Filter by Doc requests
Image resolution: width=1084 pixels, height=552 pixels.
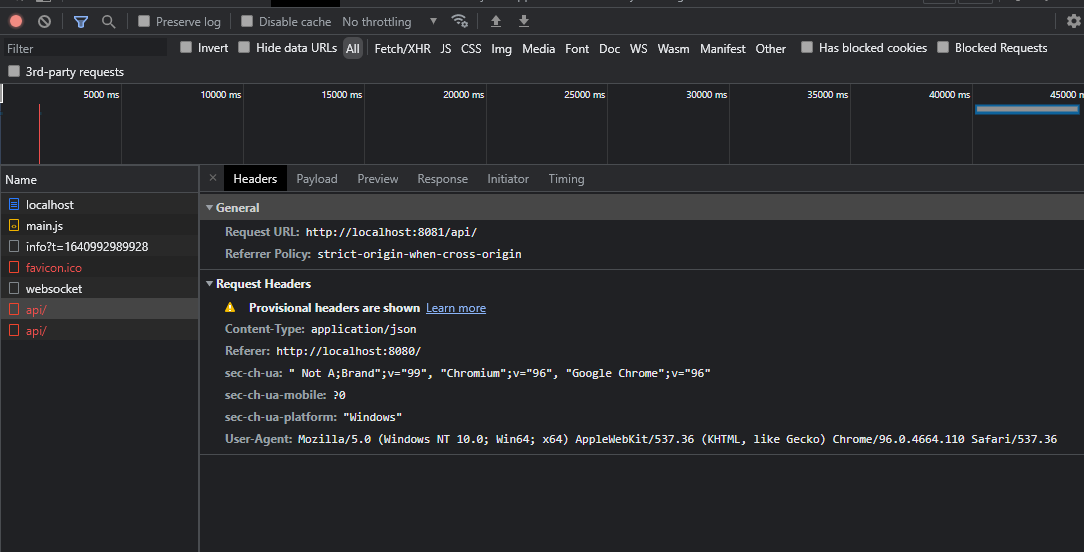[609, 48]
